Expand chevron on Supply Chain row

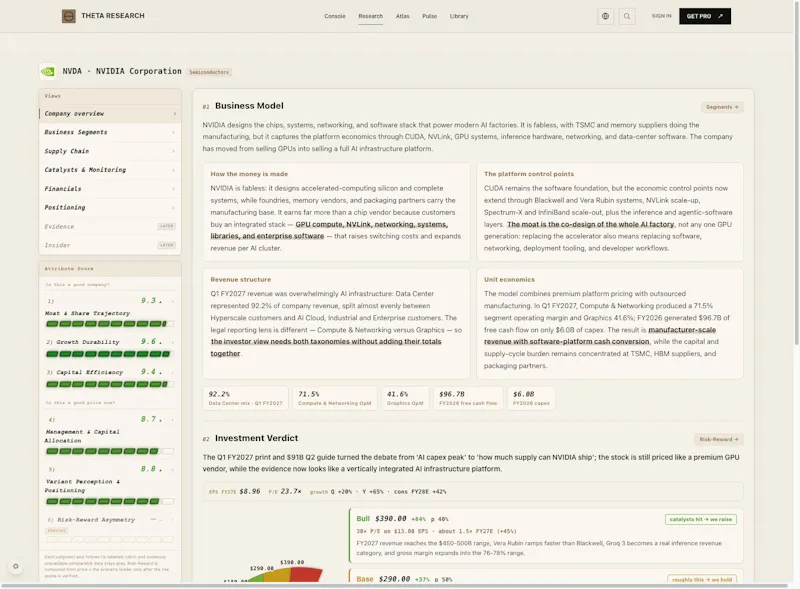click(x=173, y=151)
